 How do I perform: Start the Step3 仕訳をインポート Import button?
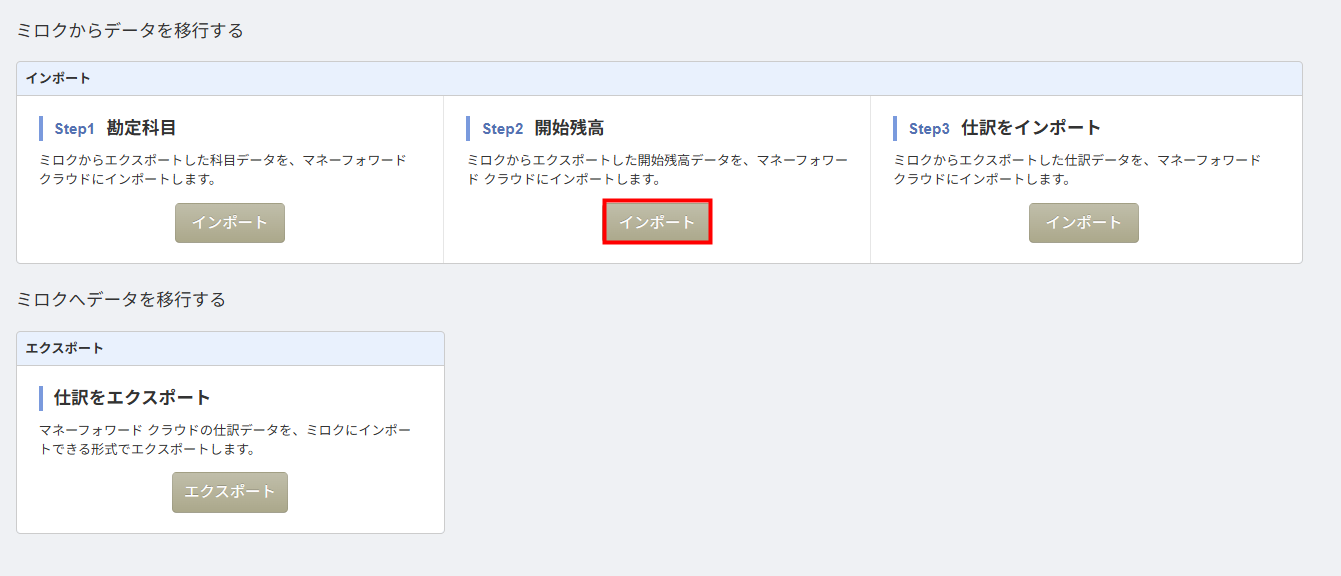tap(1083, 223)
